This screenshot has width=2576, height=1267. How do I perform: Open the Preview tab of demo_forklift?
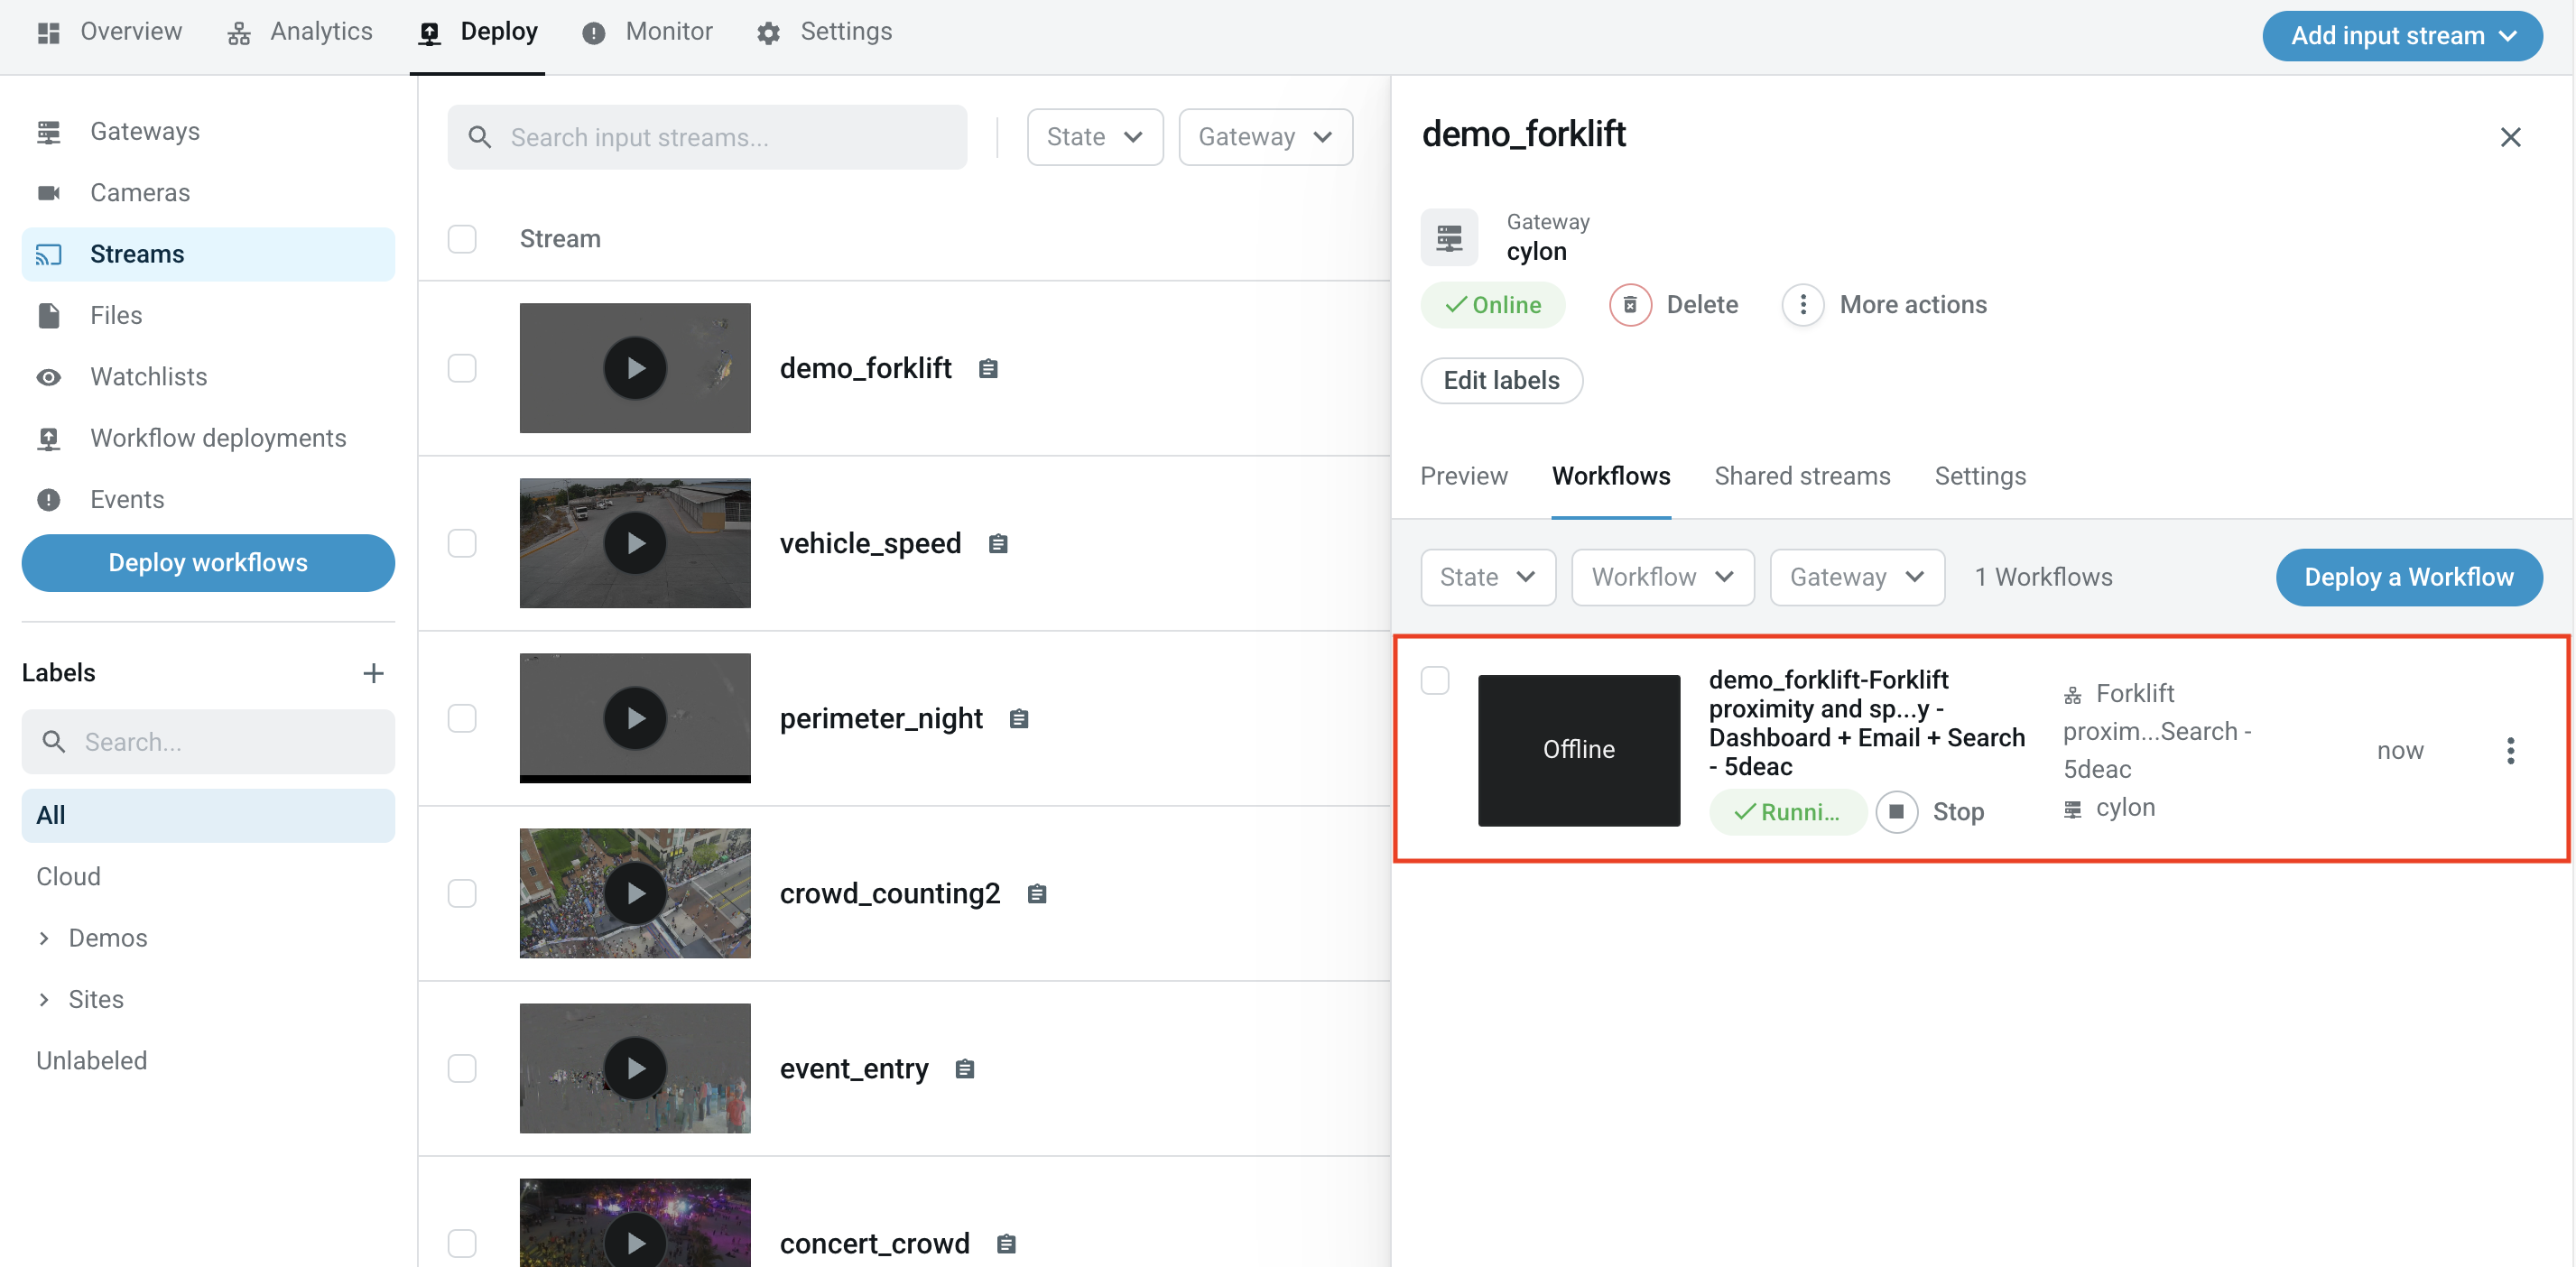(1464, 476)
